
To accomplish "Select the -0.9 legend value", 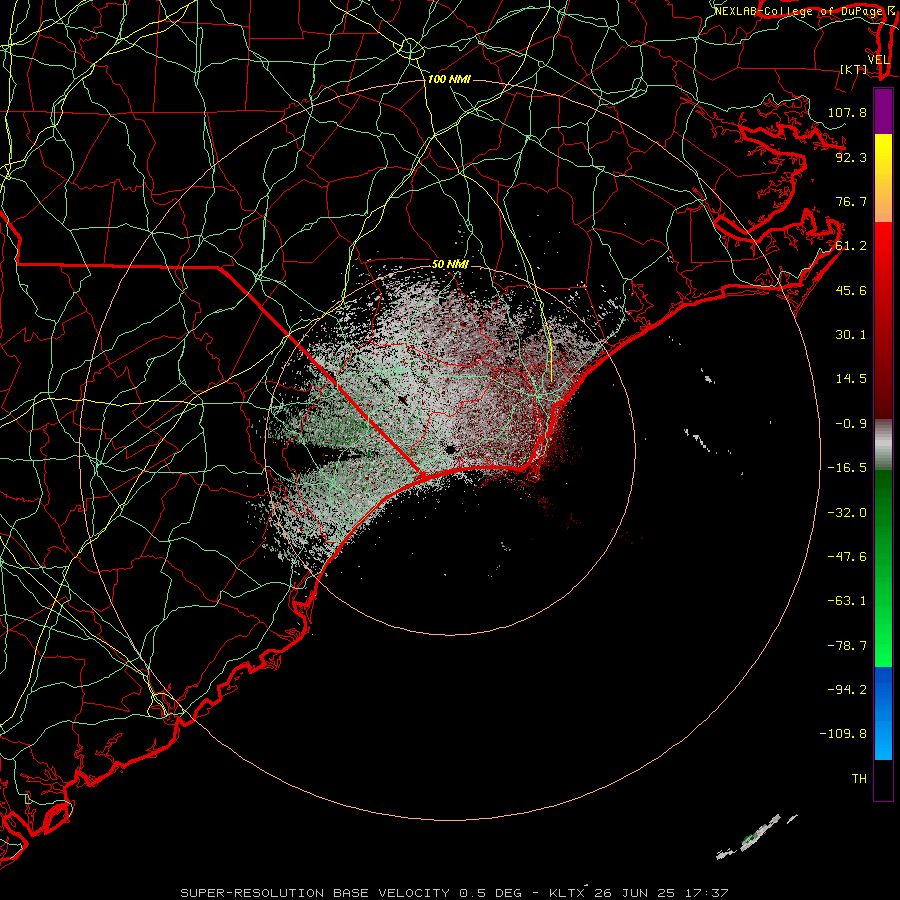I will (x=851, y=424).
